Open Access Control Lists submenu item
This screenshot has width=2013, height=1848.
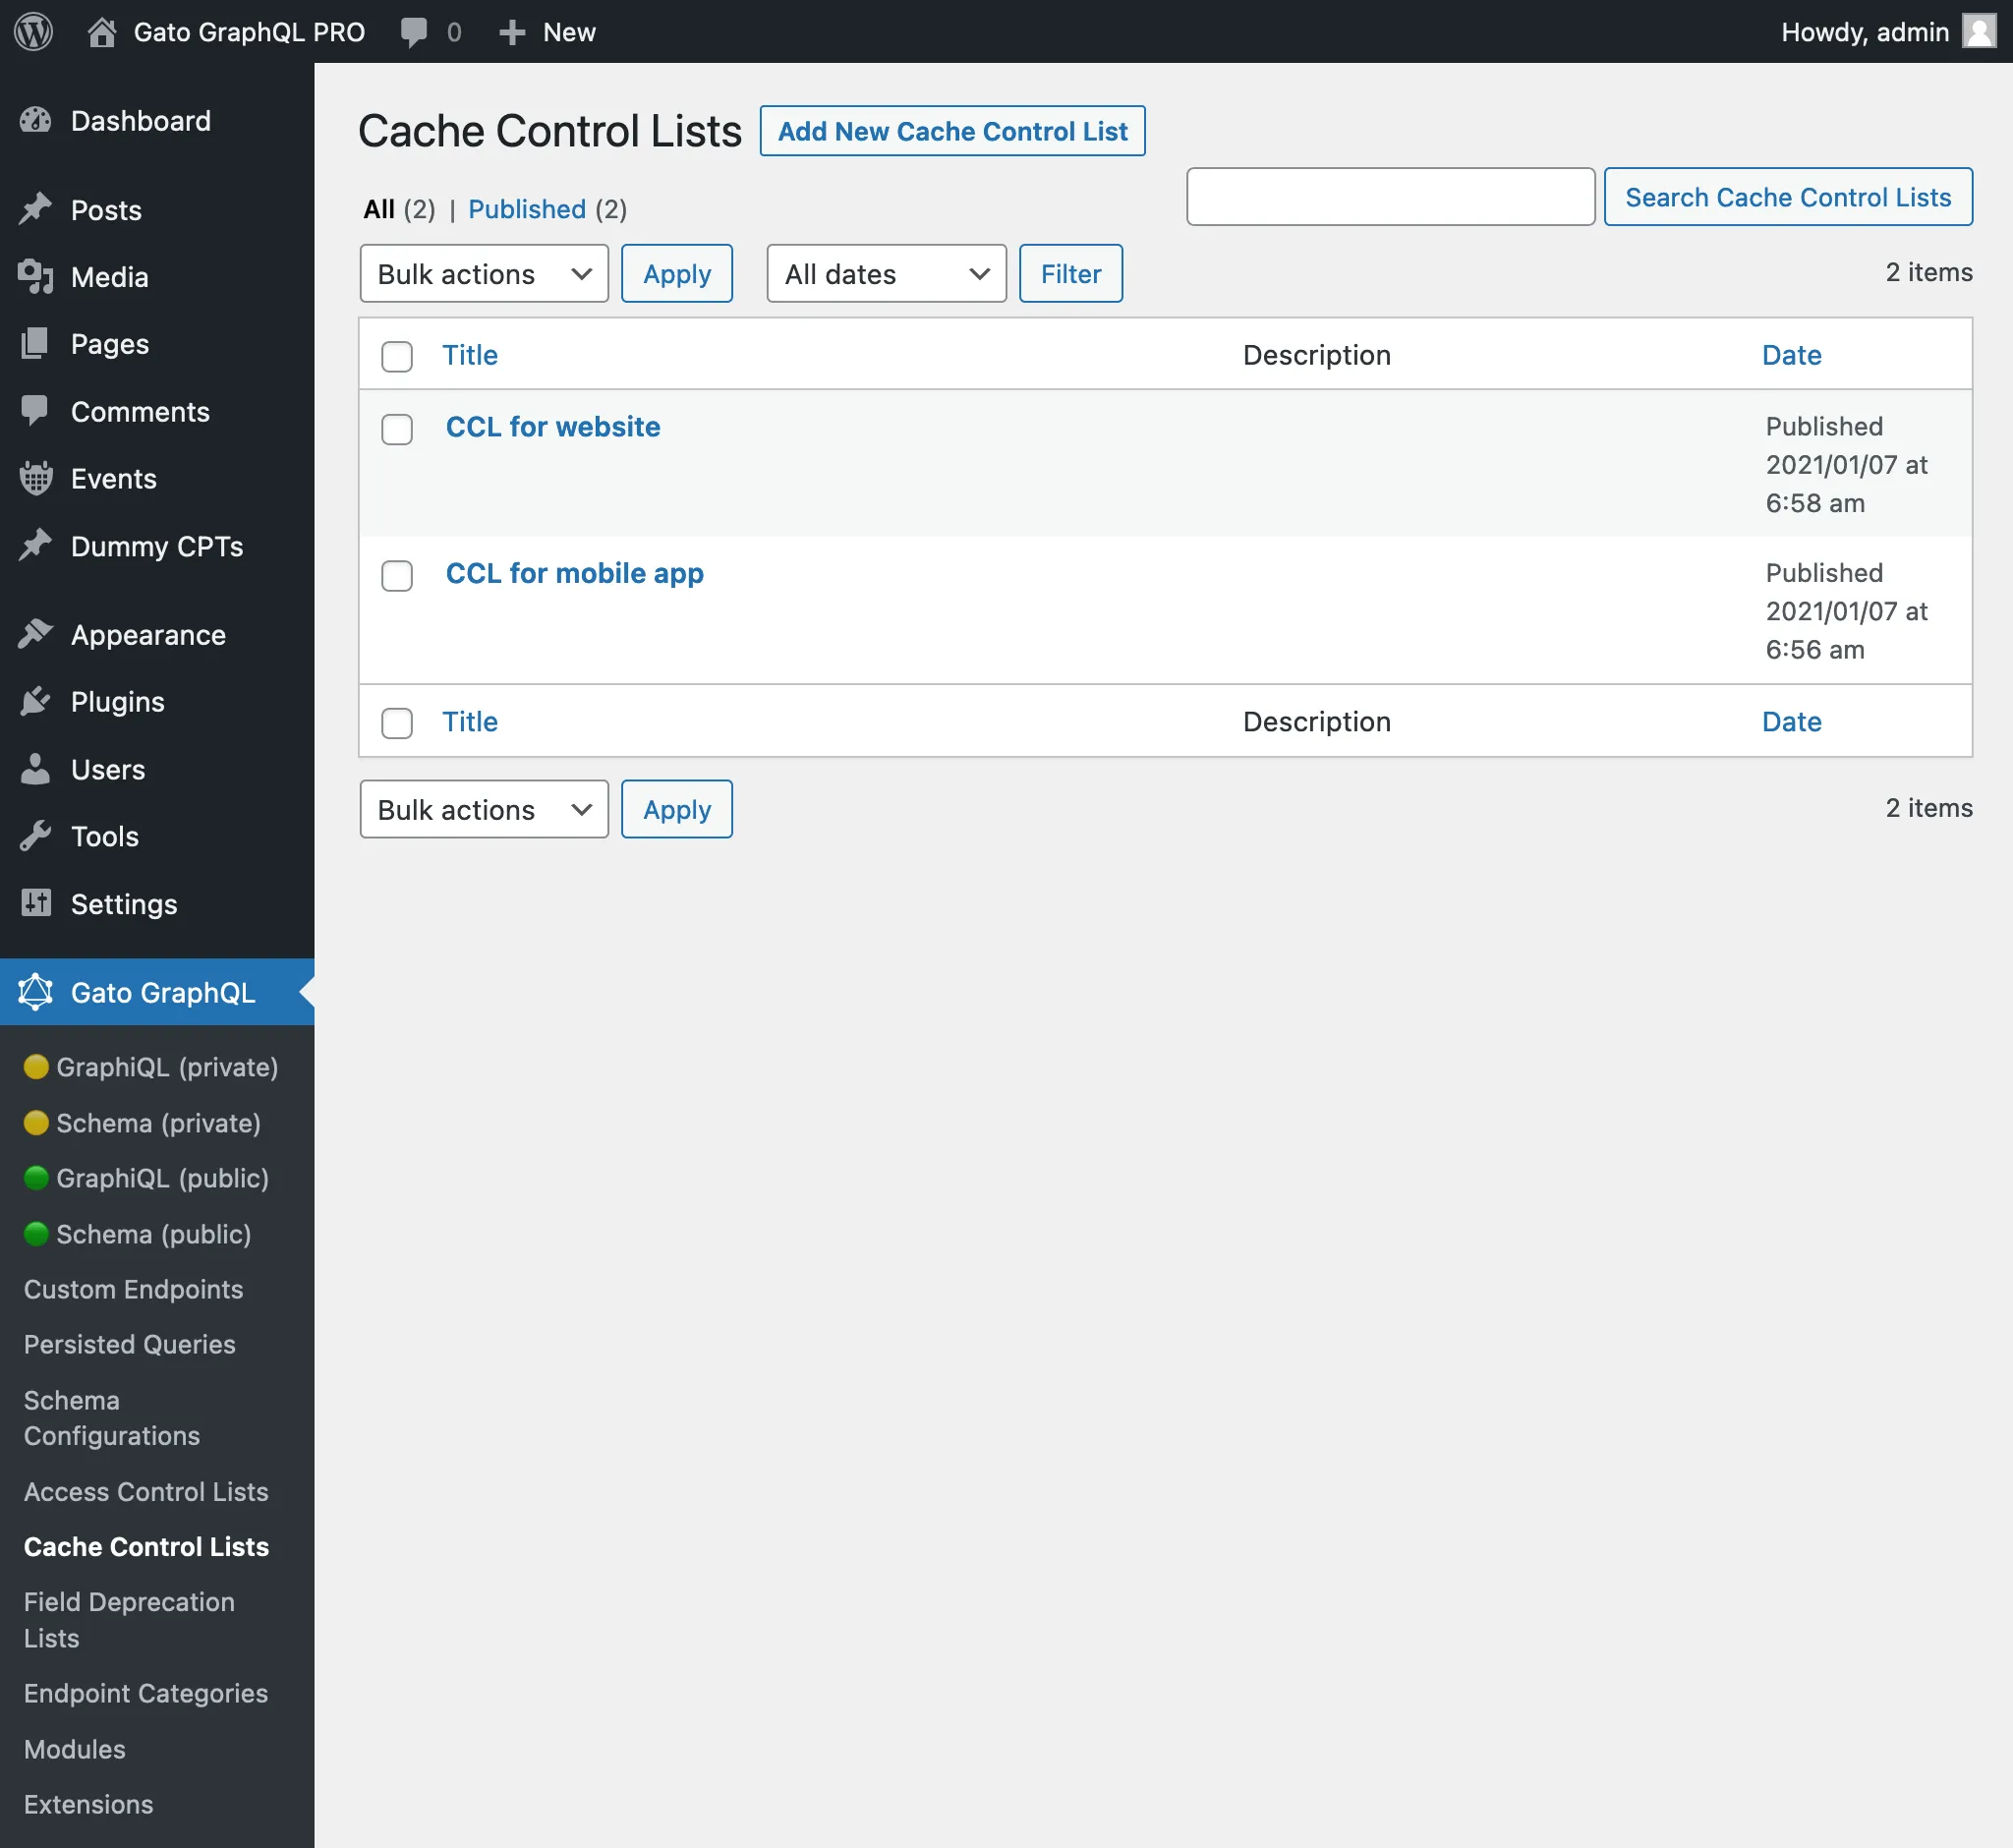[146, 1491]
